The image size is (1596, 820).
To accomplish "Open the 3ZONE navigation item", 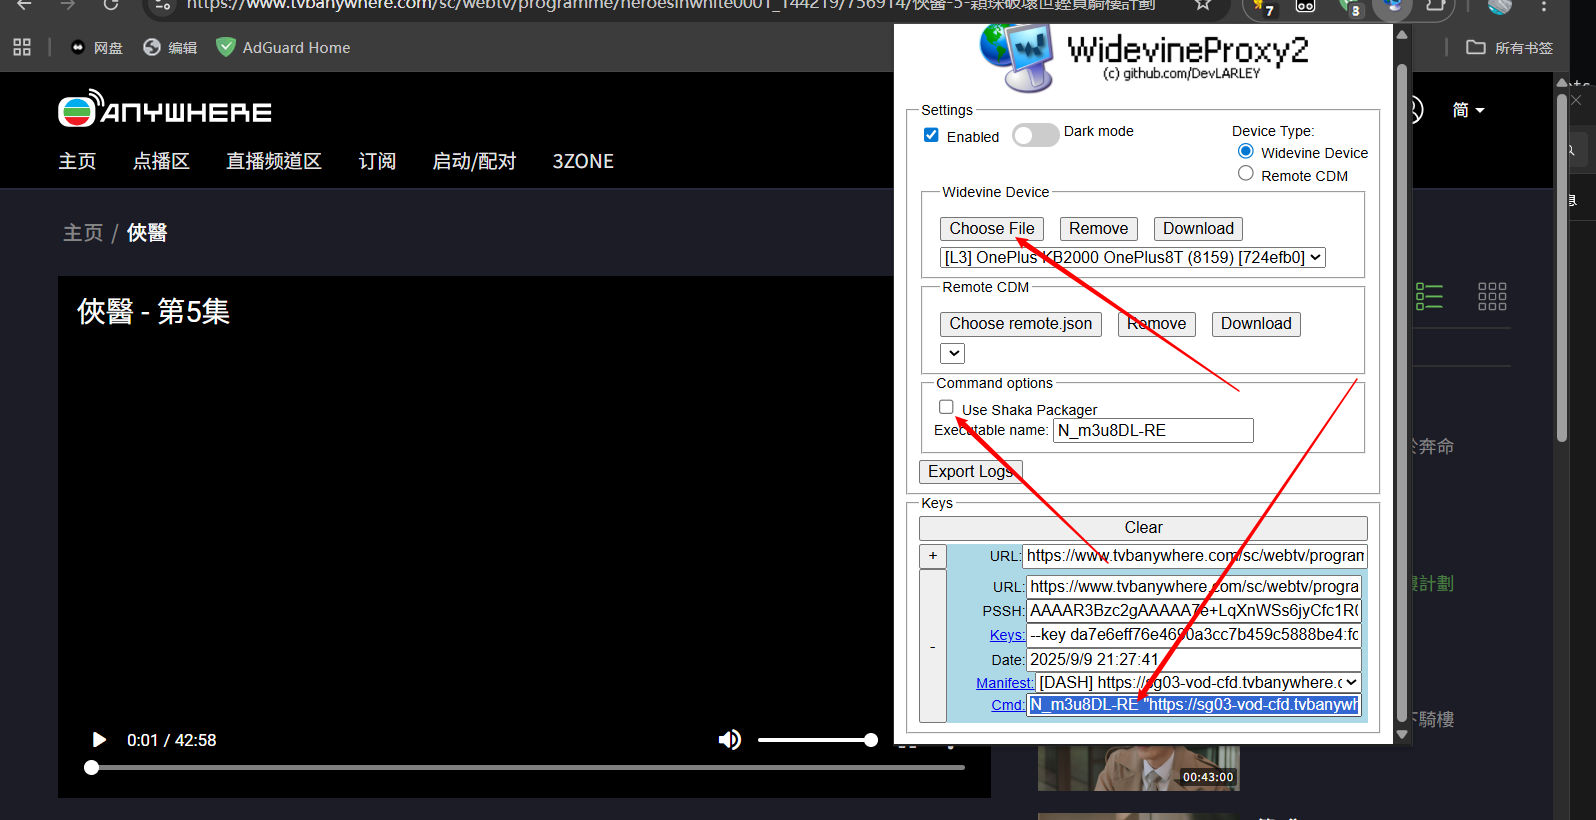I will coord(583,161).
